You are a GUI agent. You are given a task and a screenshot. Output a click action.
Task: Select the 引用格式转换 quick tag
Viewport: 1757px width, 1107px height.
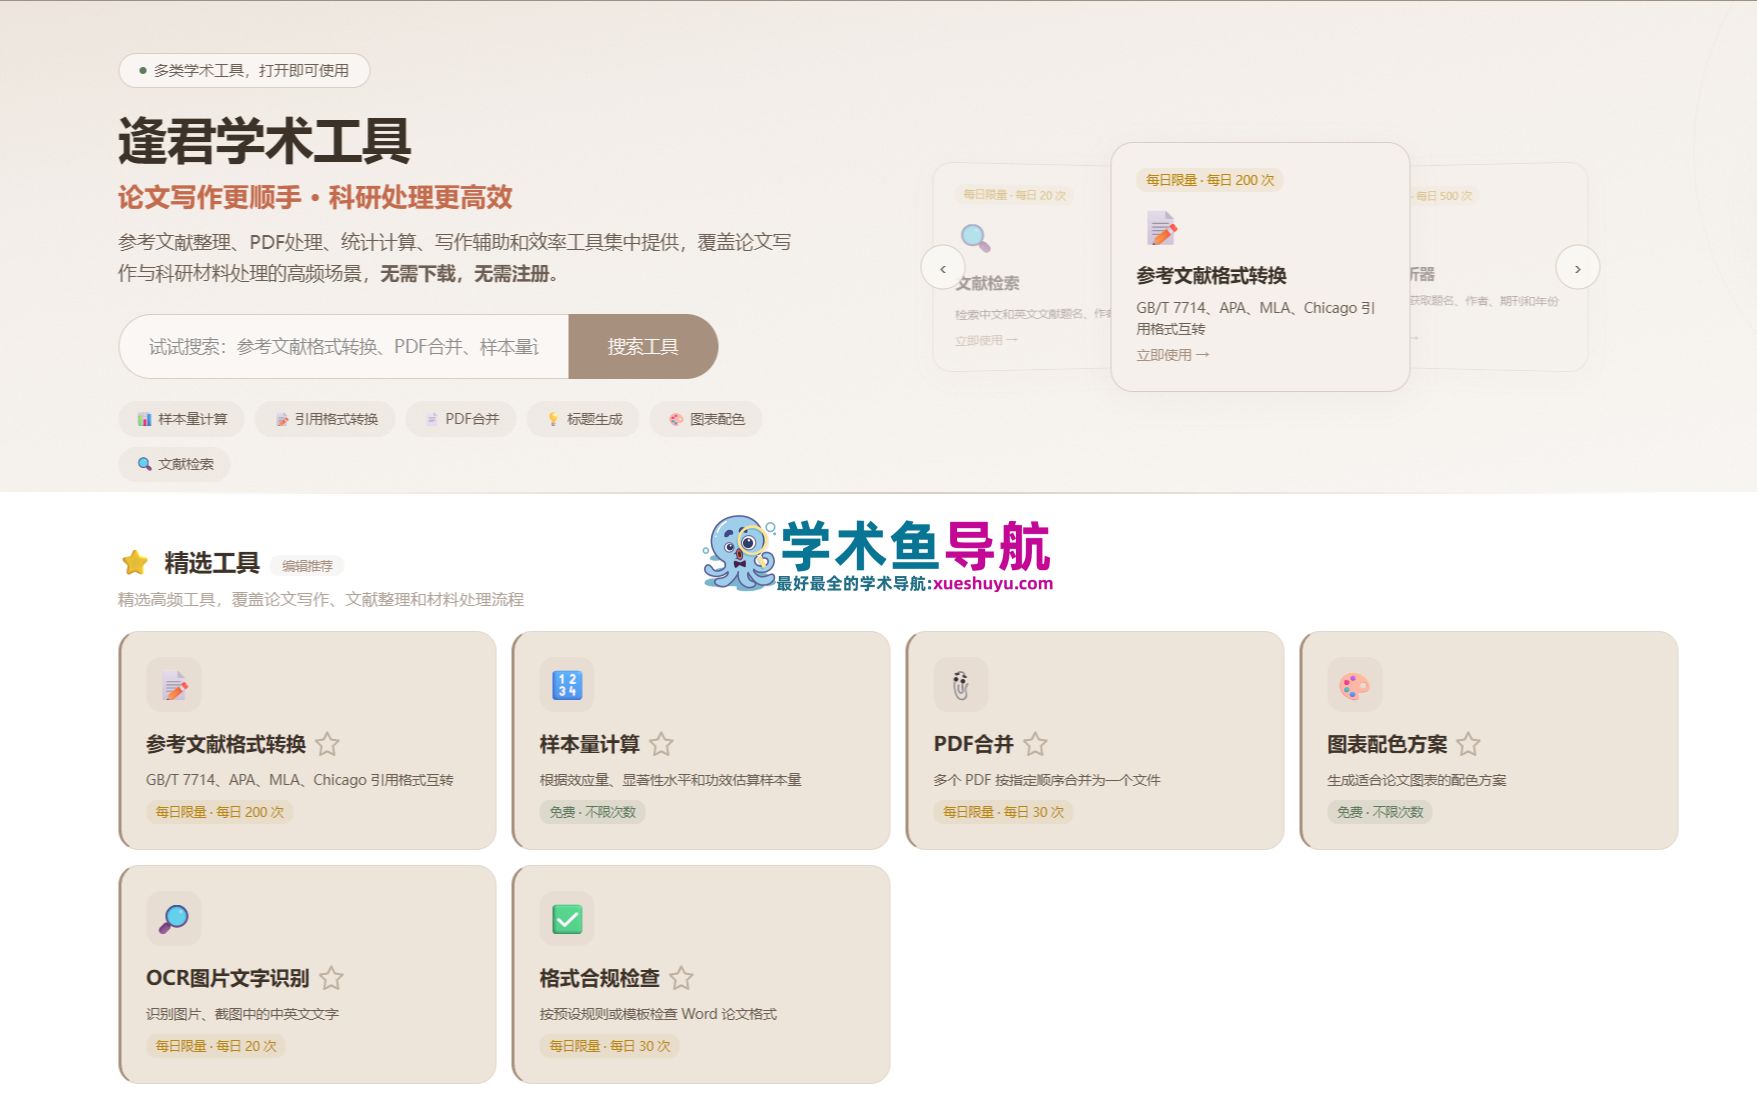click(325, 419)
